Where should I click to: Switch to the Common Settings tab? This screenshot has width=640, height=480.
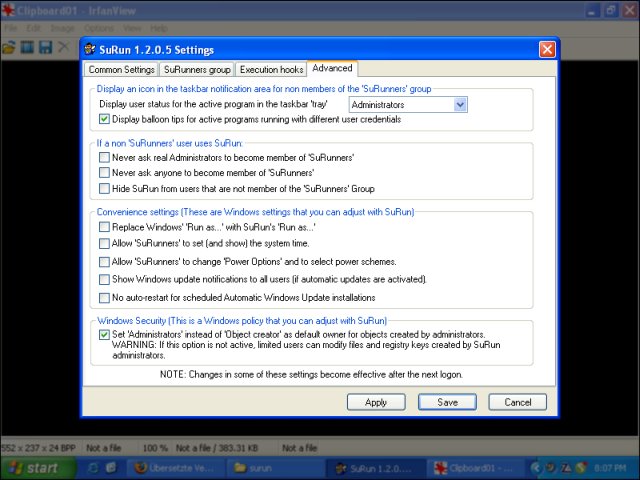pyautogui.click(x=121, y=70)
